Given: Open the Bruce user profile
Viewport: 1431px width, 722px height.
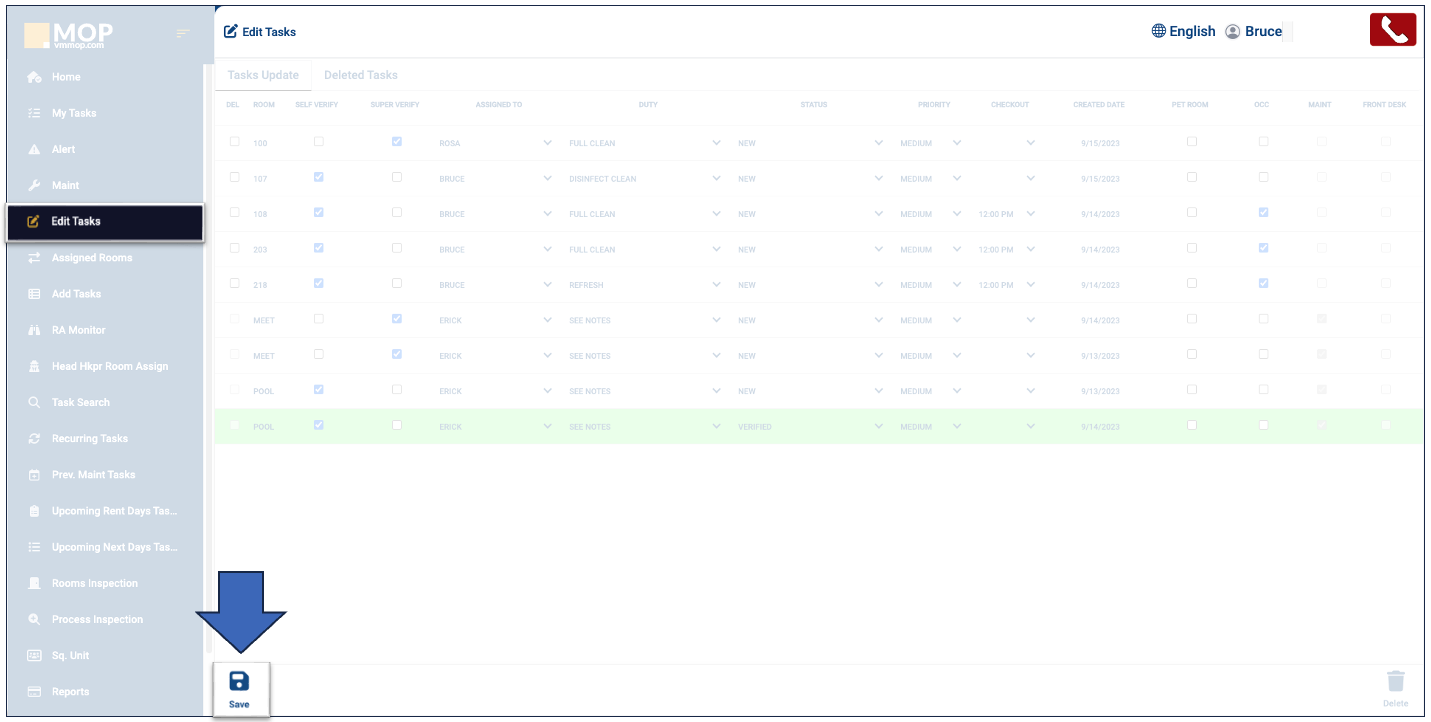Looking at the screenshot, I should pyautogui.click(x=1254, y=31).
